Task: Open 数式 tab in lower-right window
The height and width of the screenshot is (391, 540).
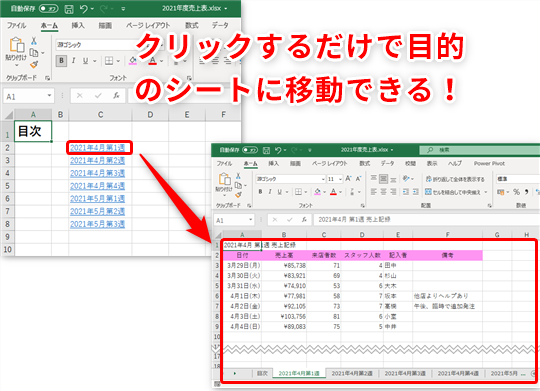Action: coord(365,163)
